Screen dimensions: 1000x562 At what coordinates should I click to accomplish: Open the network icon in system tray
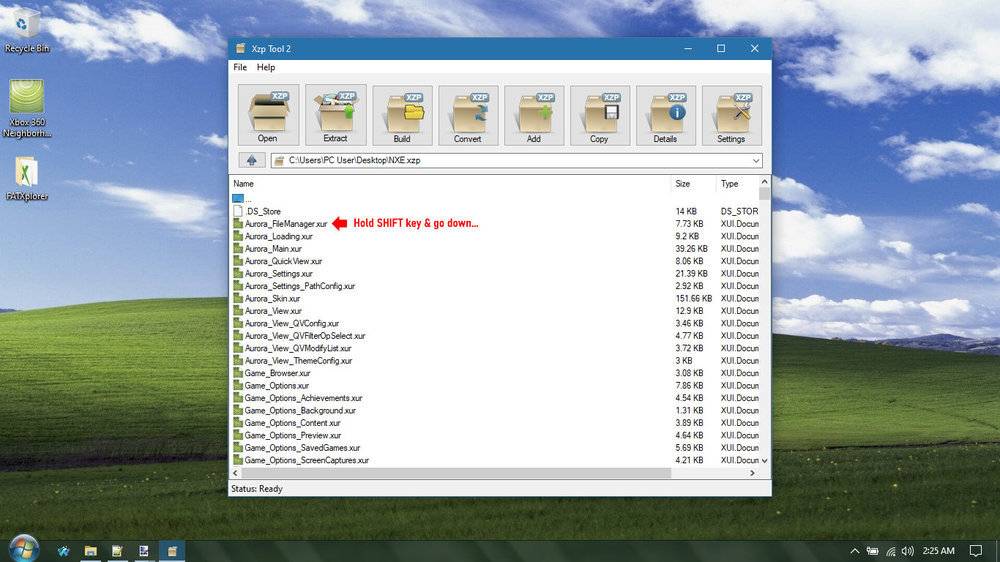[891, 551]
